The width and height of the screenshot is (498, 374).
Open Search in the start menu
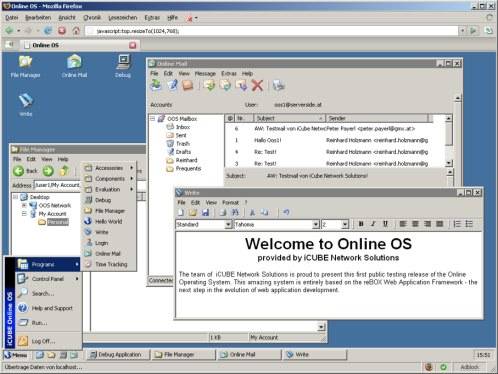click(x=48, y=293)
